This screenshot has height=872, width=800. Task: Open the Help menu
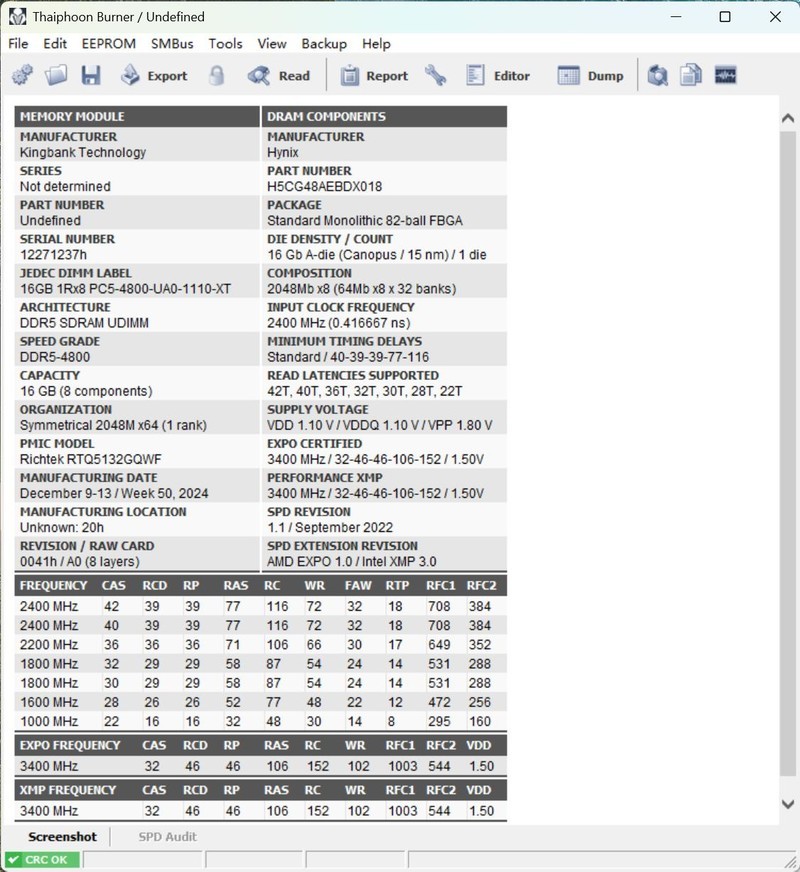[x=376, y=43]
